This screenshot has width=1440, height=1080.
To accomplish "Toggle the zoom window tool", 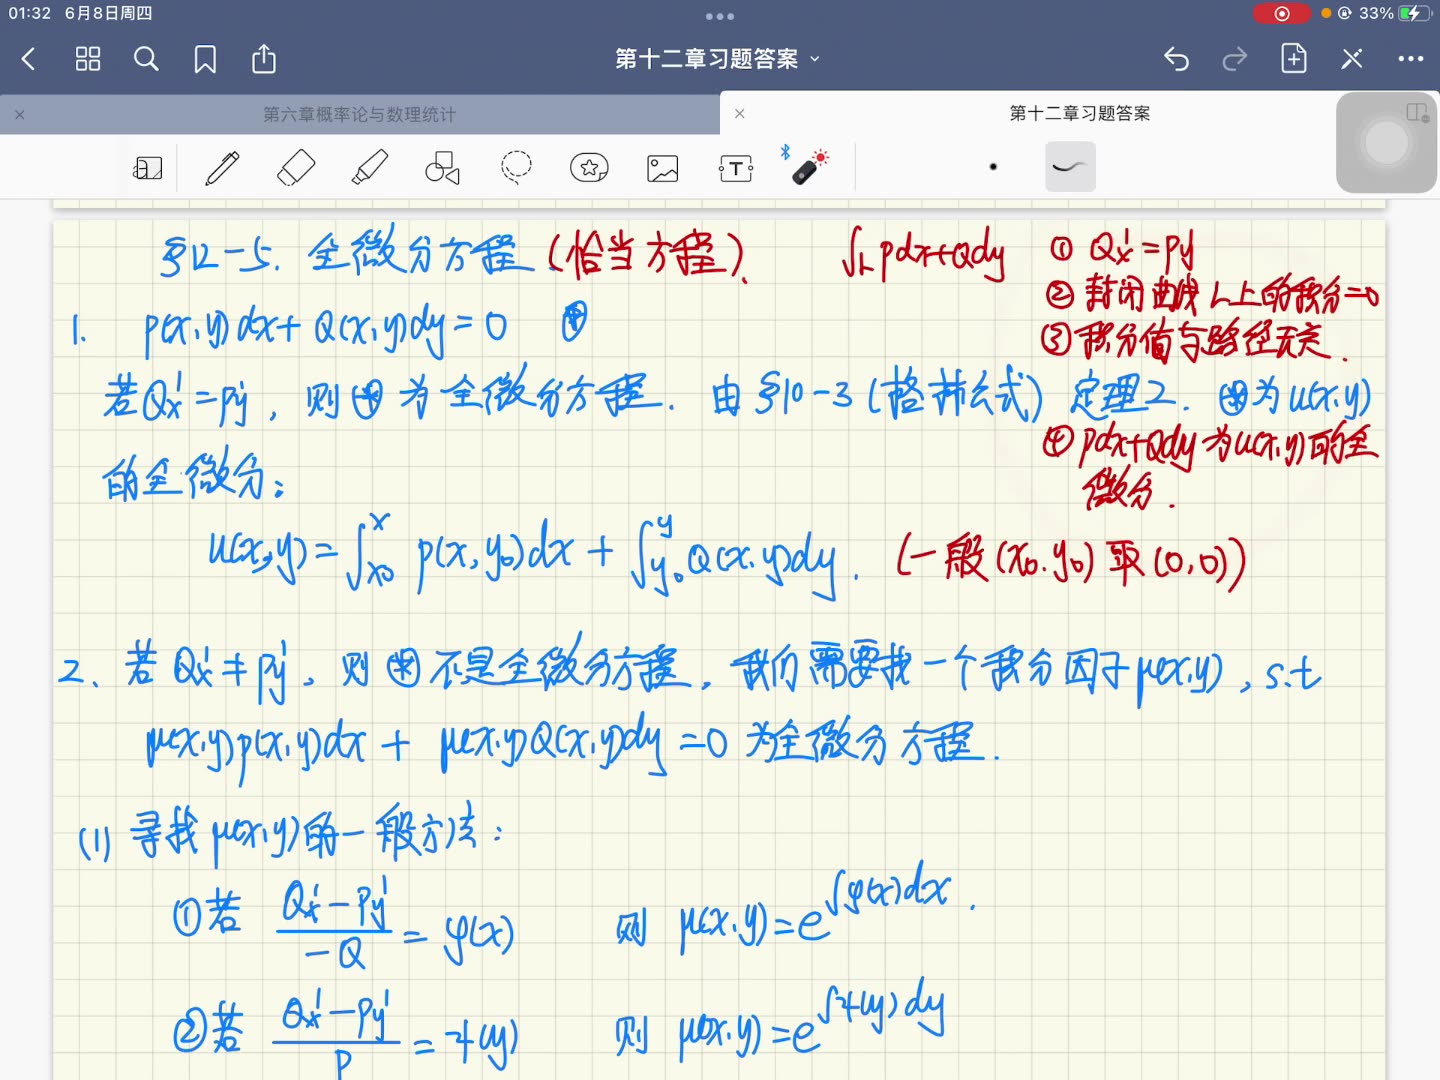I will point(148,168).
